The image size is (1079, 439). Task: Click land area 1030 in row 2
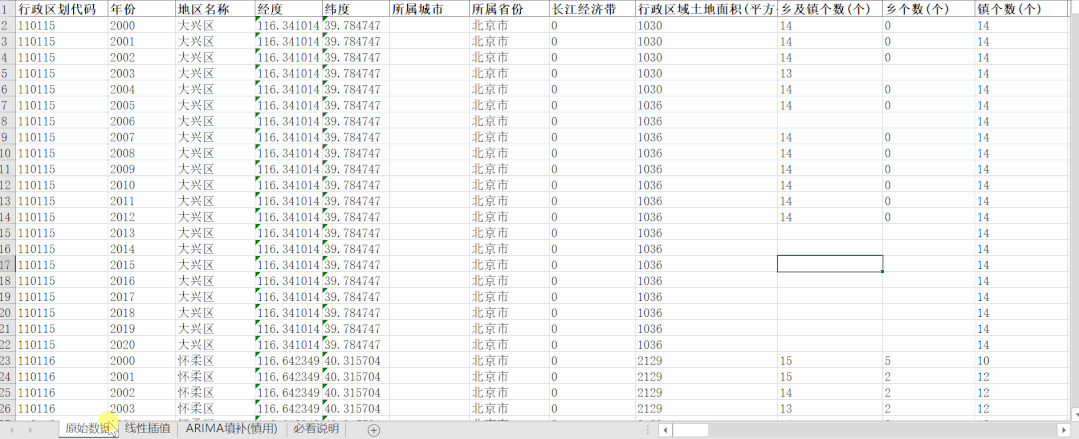(x=707, y=25)
